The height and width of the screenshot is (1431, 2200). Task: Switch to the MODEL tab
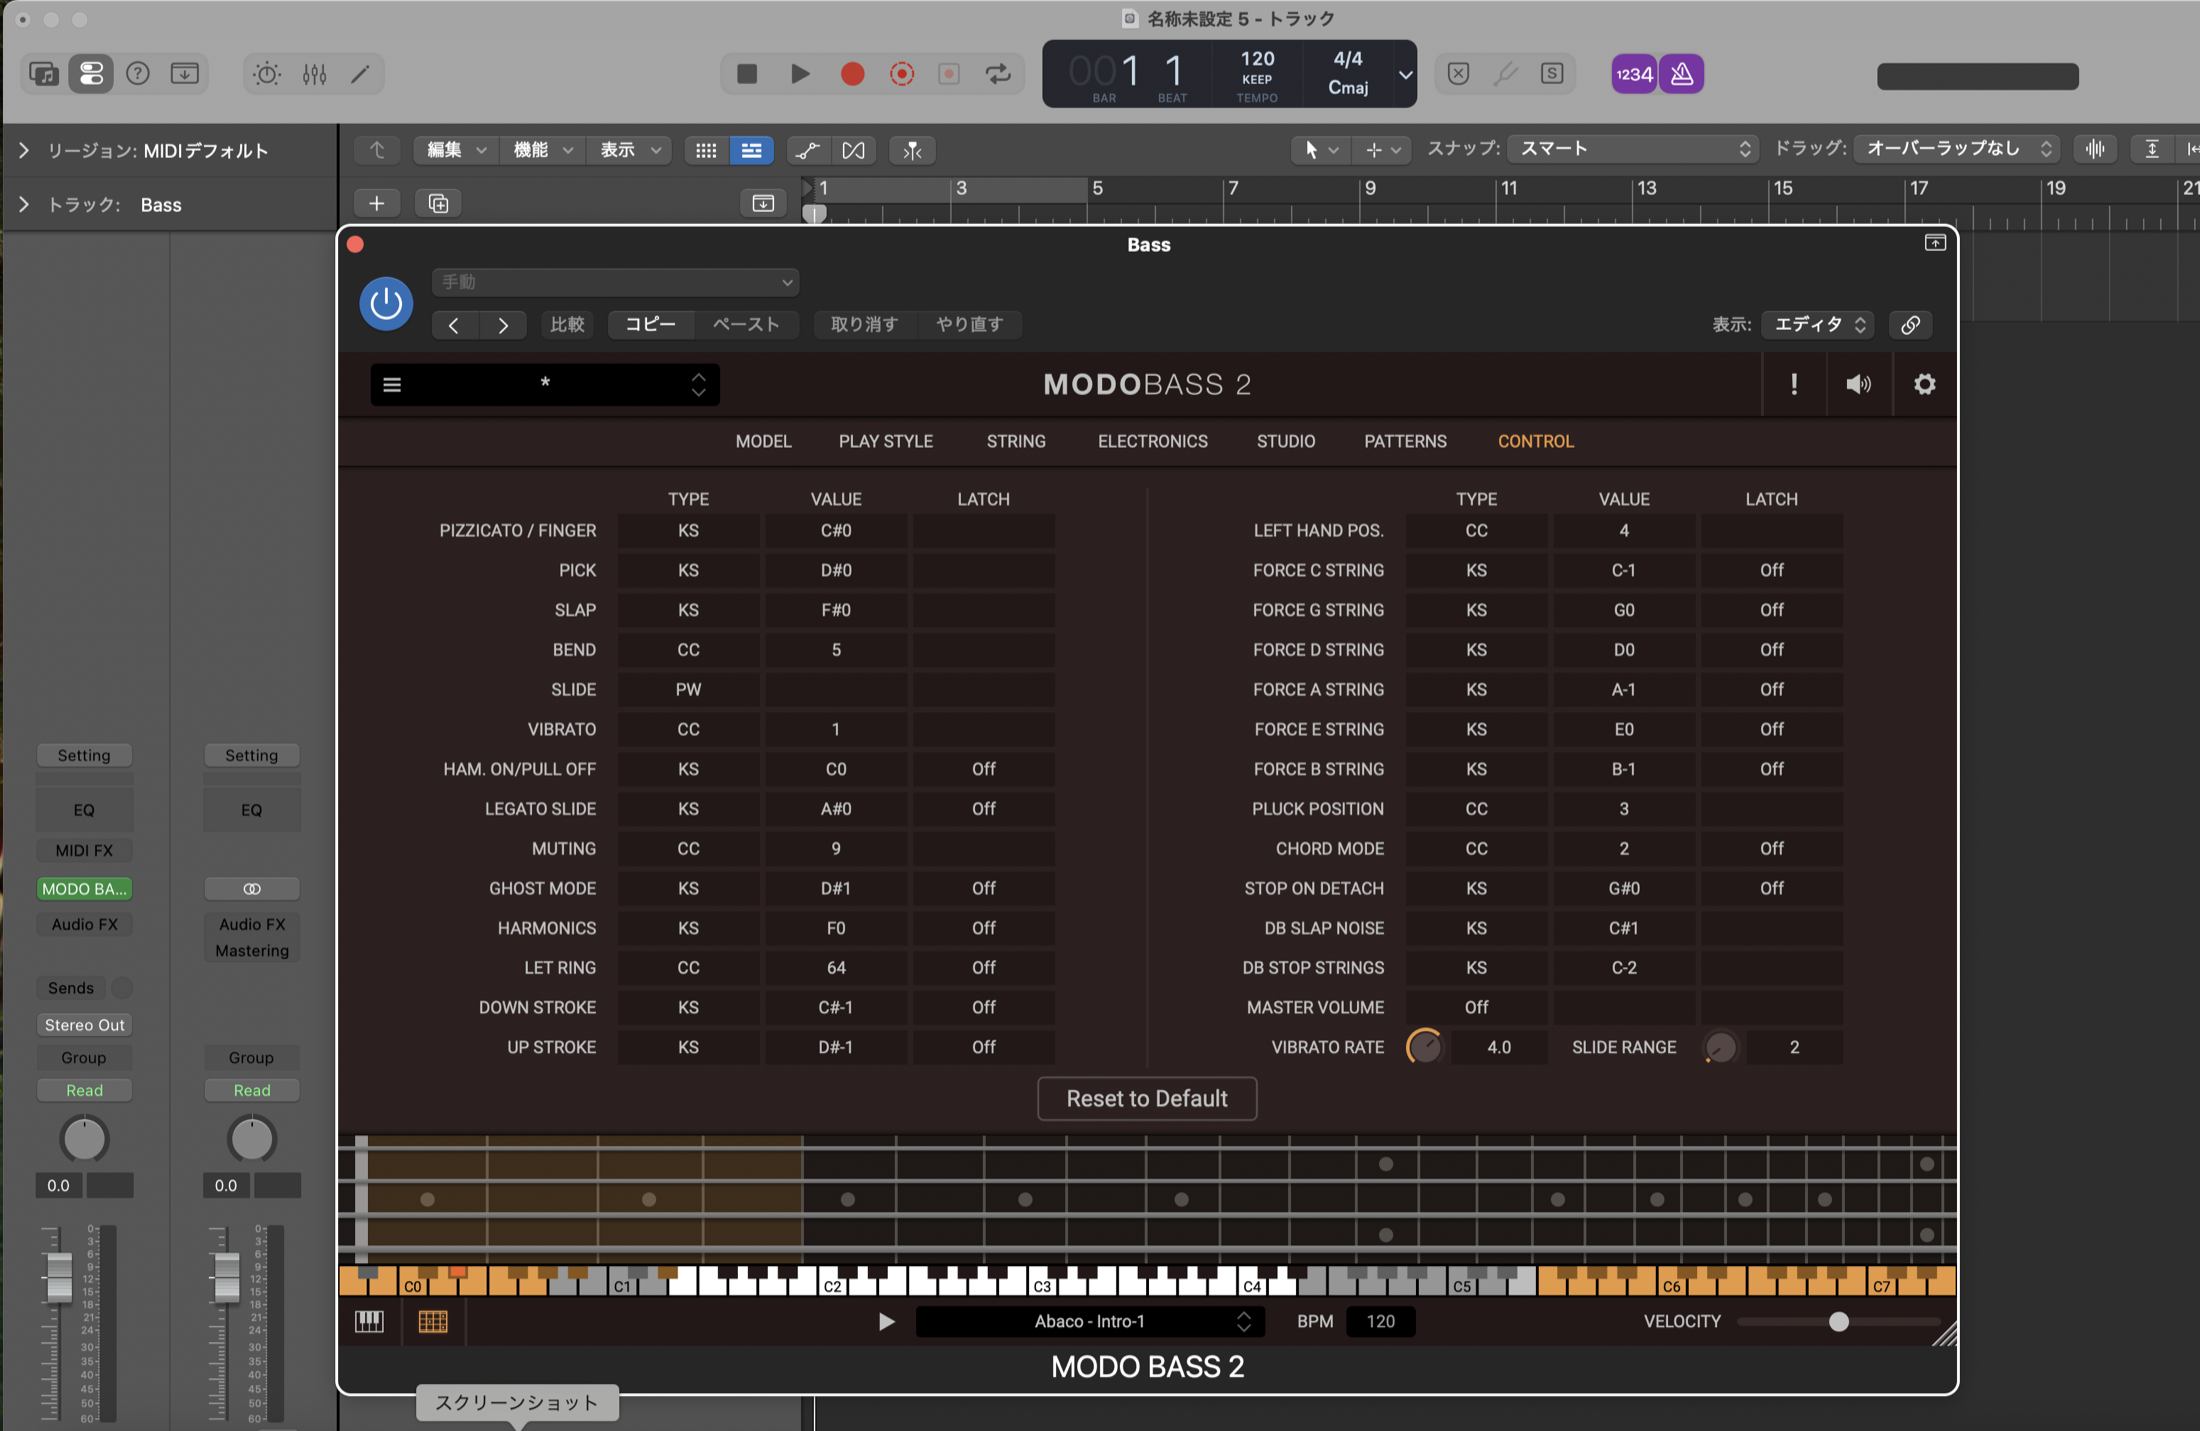click(763, 442)
